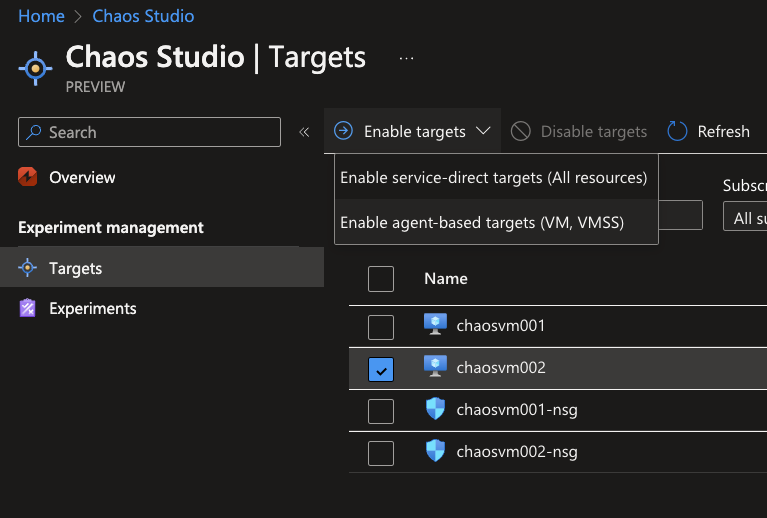This screenshot has height=518, width=767.
Task: Click the chaosvm001-nsg shield icon
Action: [x=435, y=408]
